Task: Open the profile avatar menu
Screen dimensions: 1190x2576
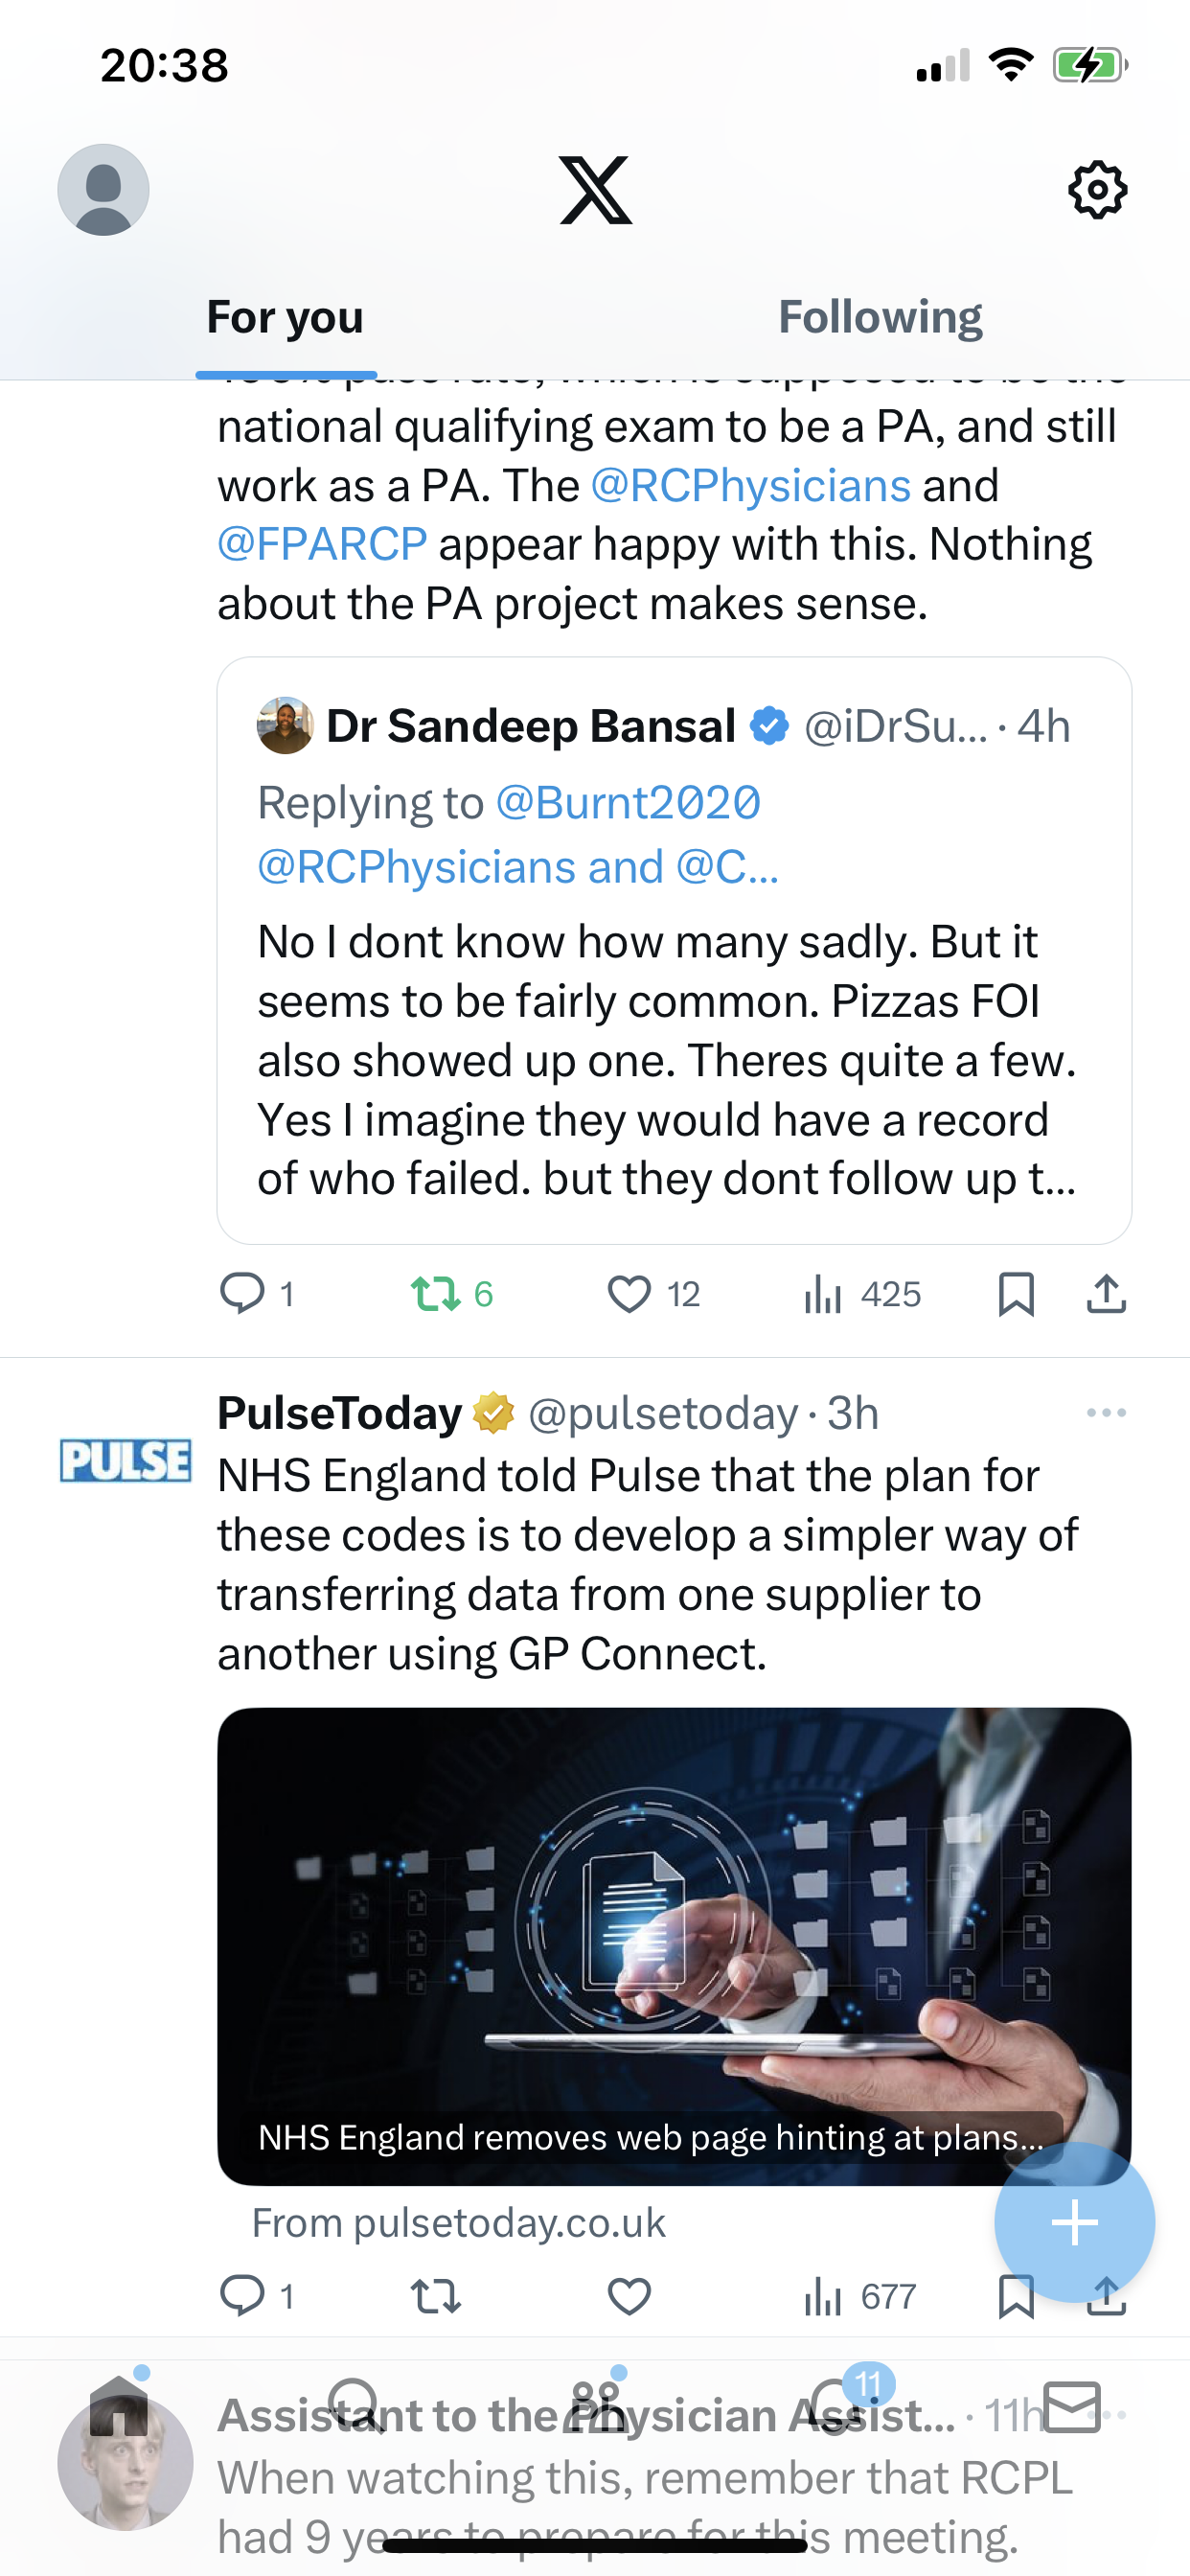Action: (x=103, y=190)
